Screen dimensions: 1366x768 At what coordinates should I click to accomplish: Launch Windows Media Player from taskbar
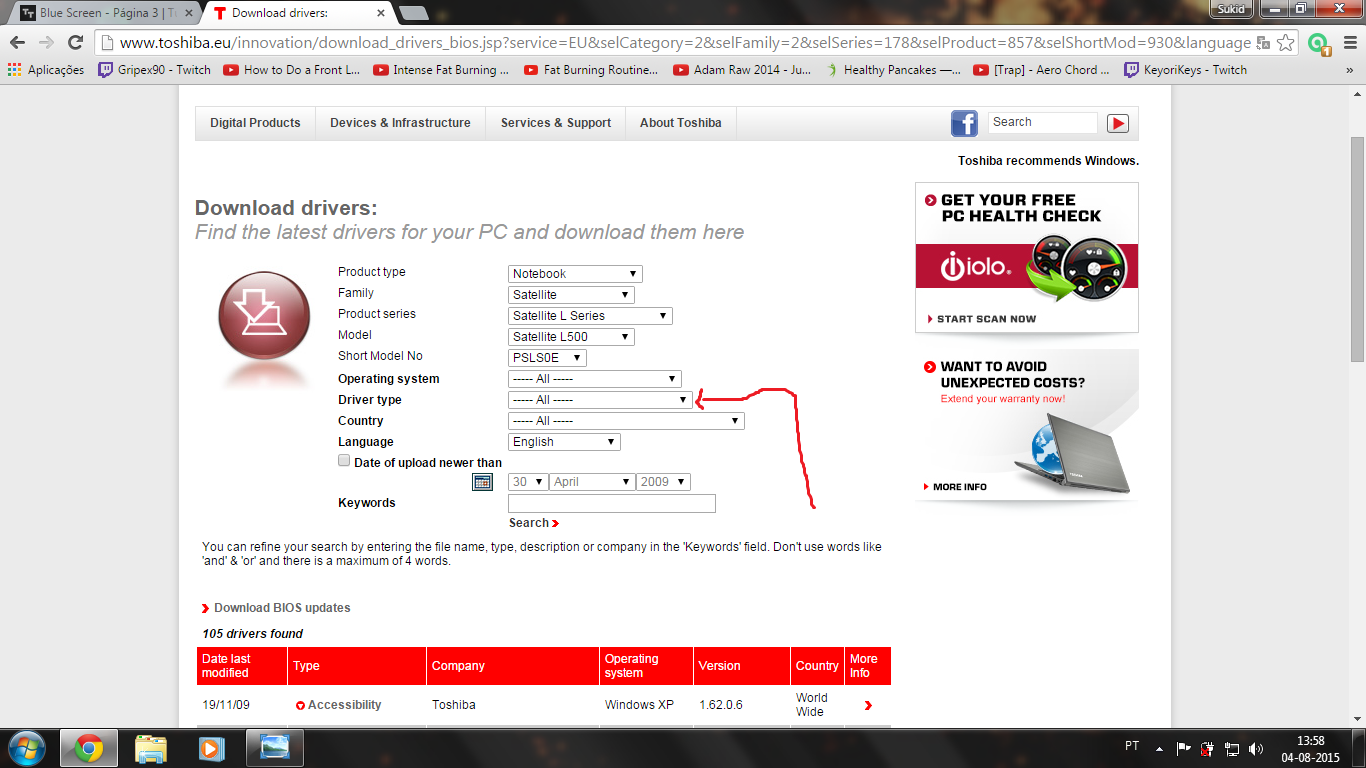210,748
